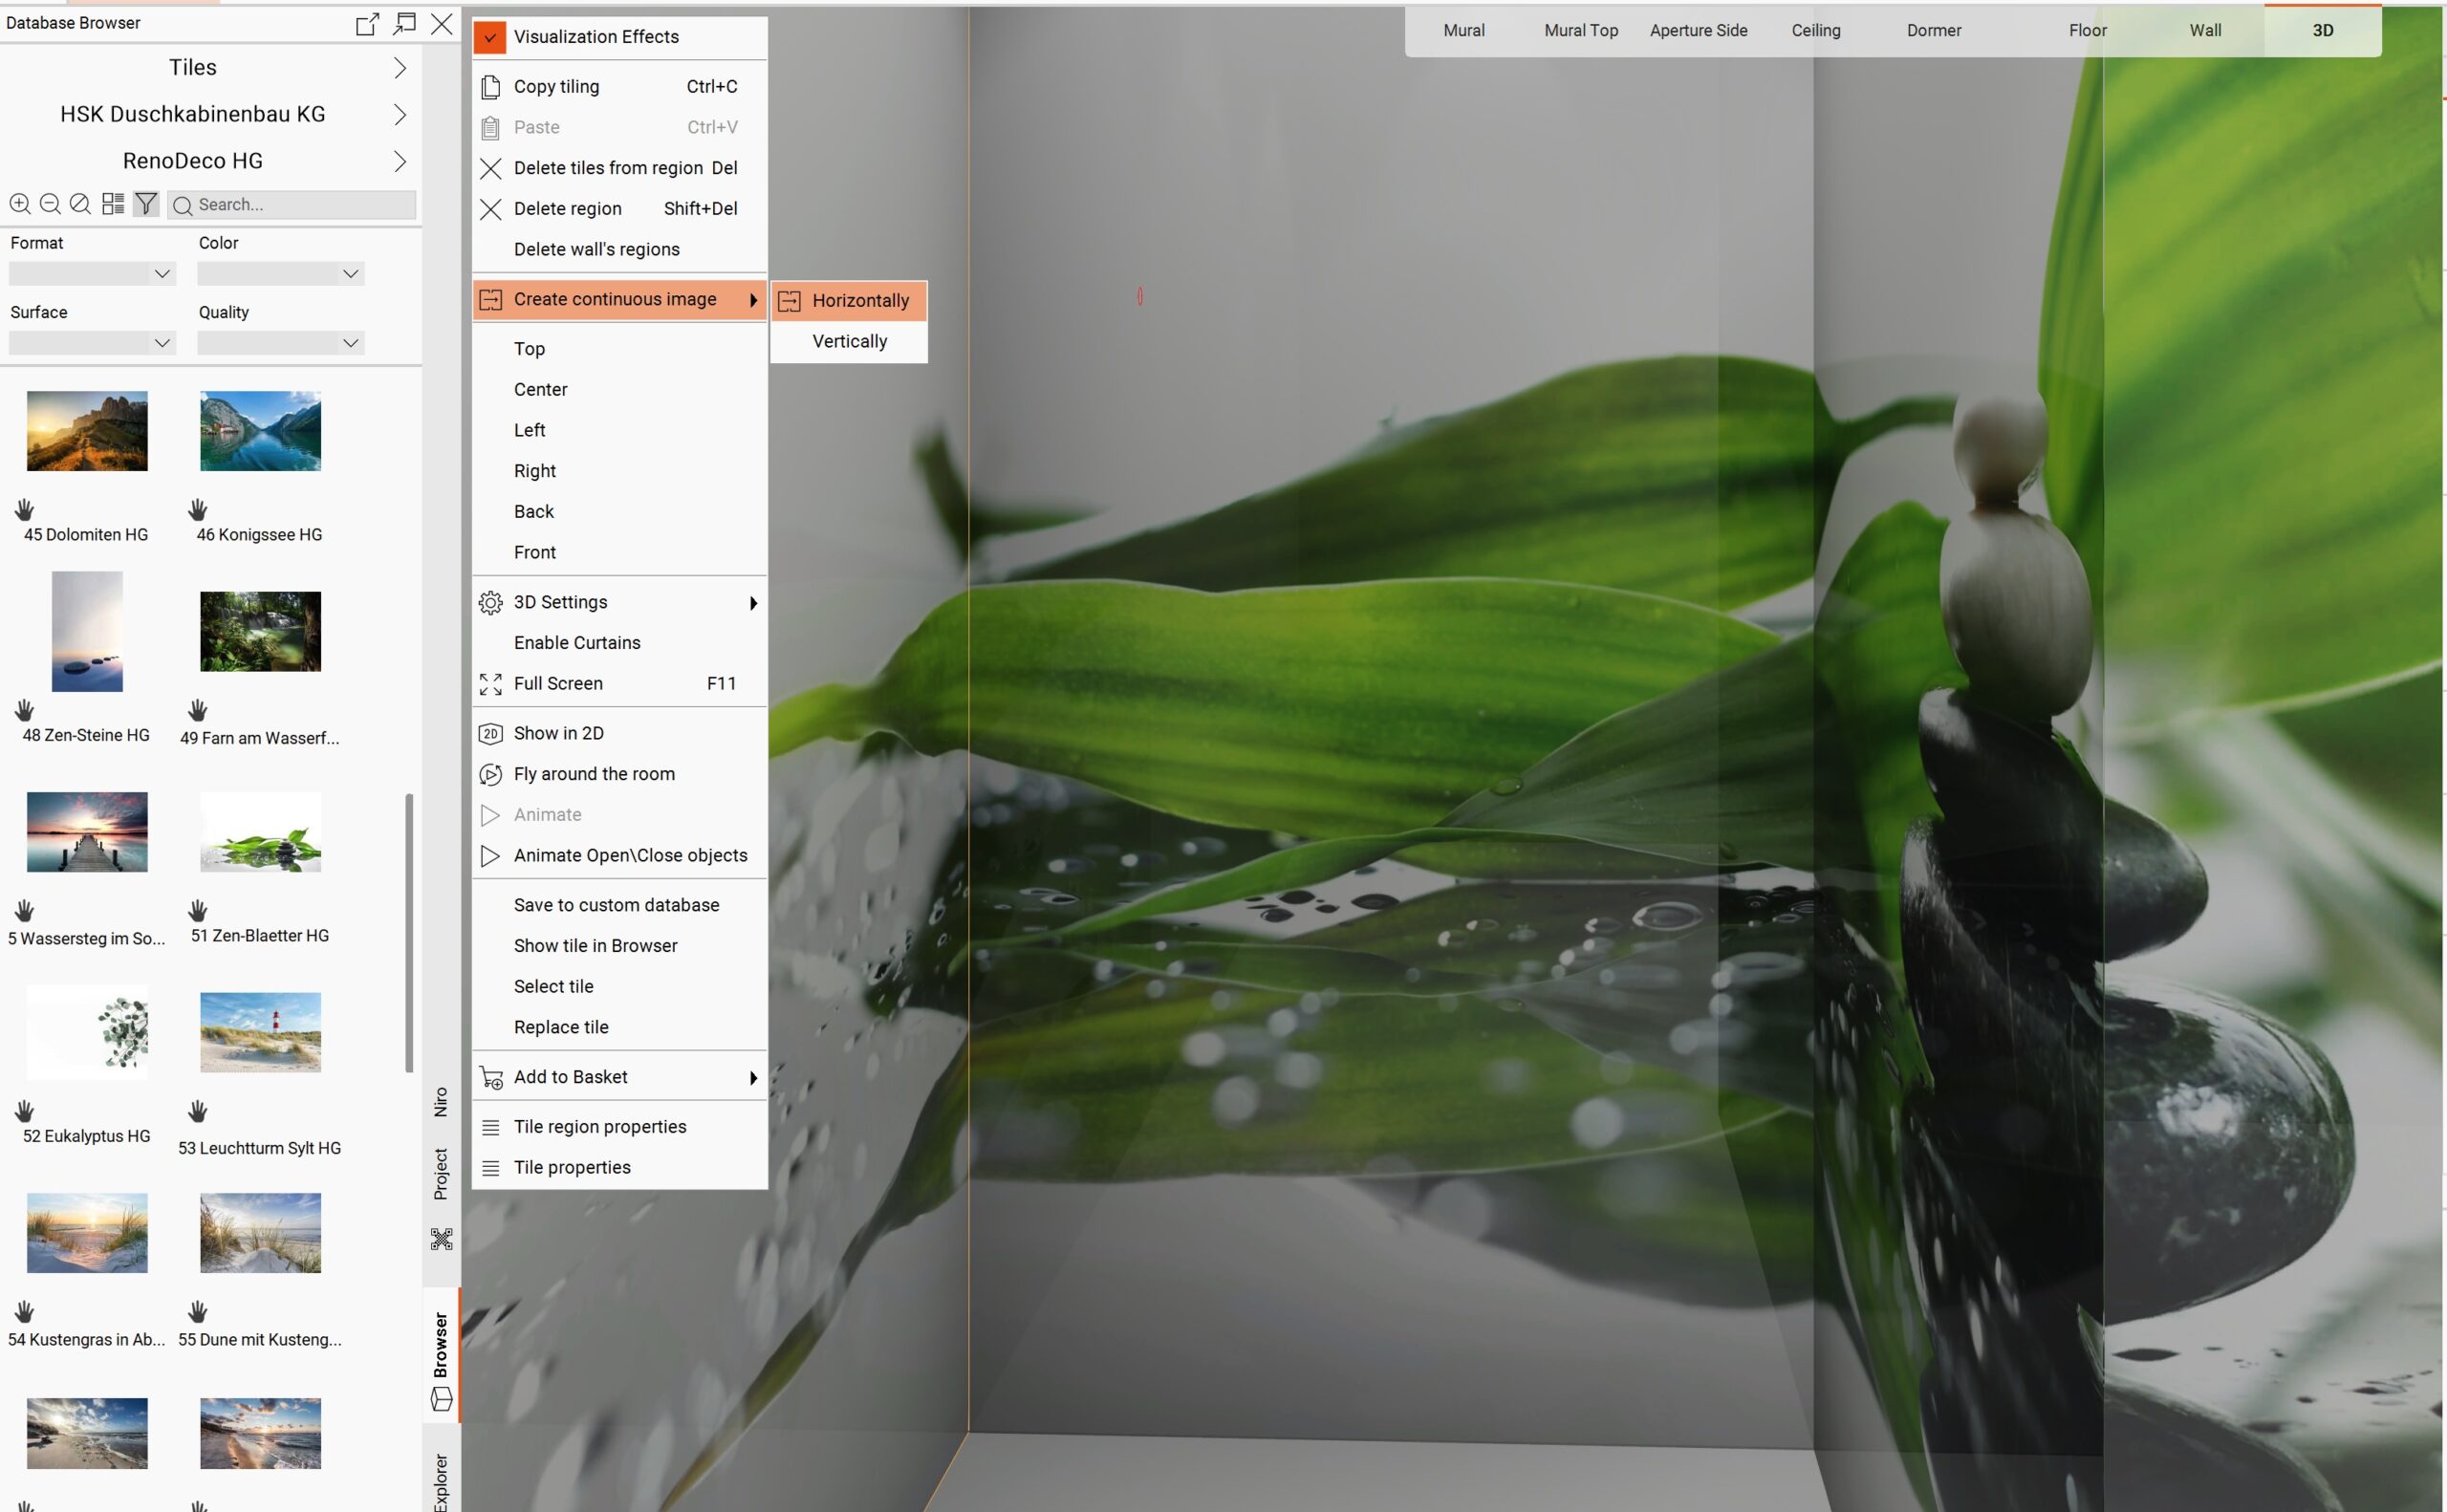Click Tile region properties
The height and width of the screenshot is (1512, 2447).
click(x=600, y=1127)
